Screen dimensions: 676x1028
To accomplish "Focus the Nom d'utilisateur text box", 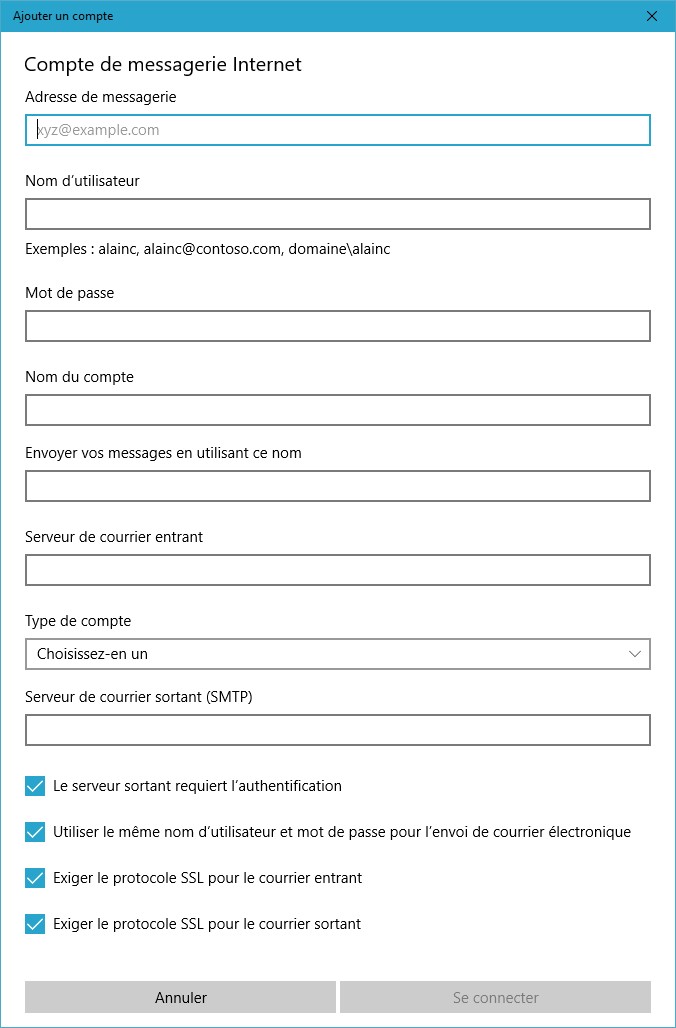I will [x=337, y=214].
